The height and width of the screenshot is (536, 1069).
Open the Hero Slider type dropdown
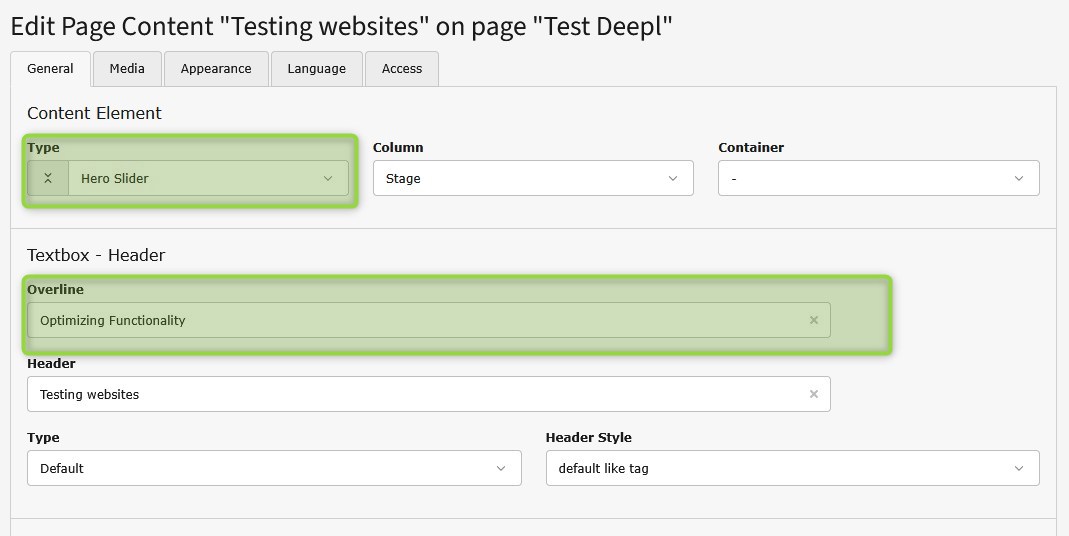coord(208,178)
